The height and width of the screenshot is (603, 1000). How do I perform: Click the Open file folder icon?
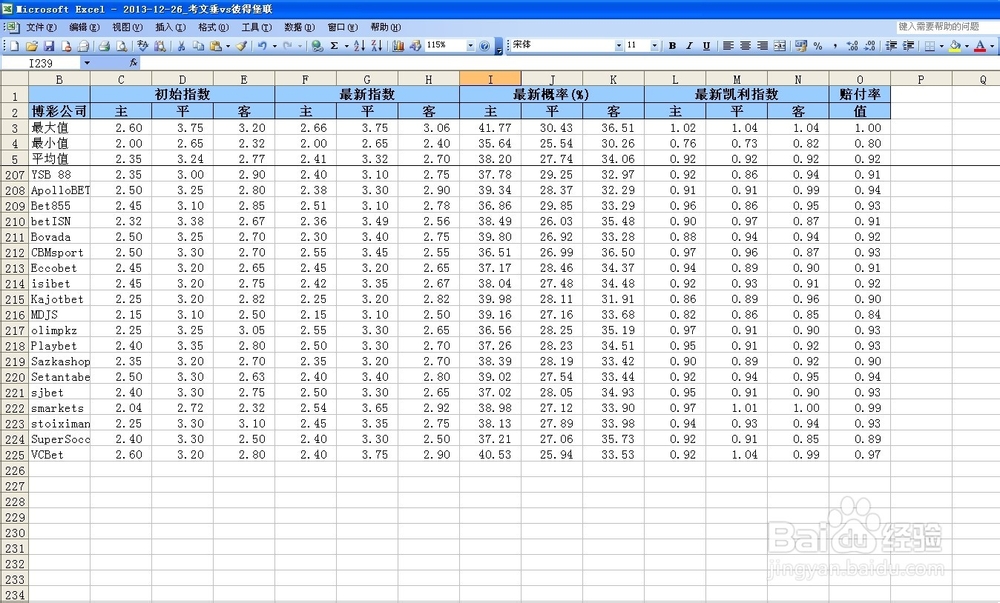point(31,46)
